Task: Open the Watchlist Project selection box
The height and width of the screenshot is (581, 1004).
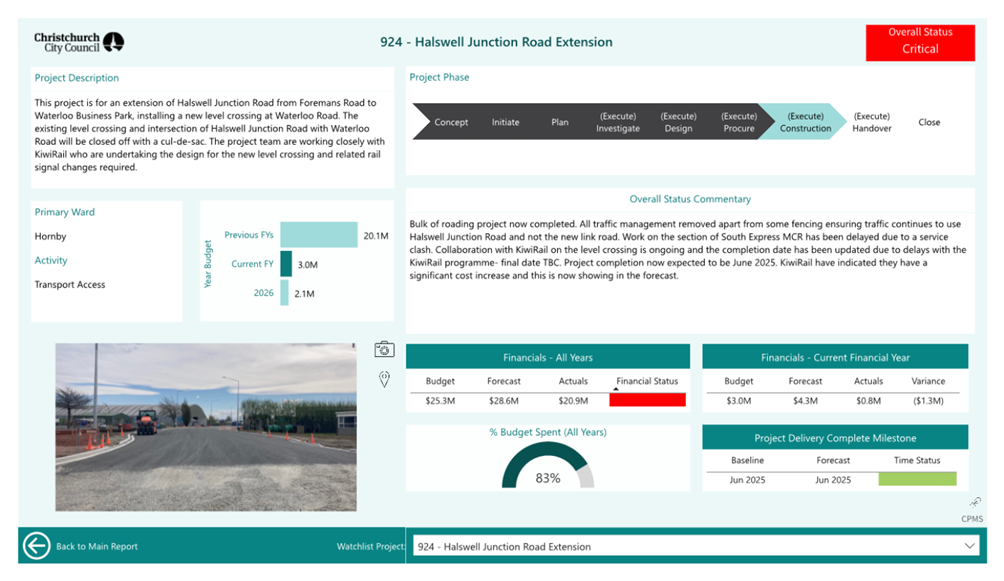Action: 690,546
